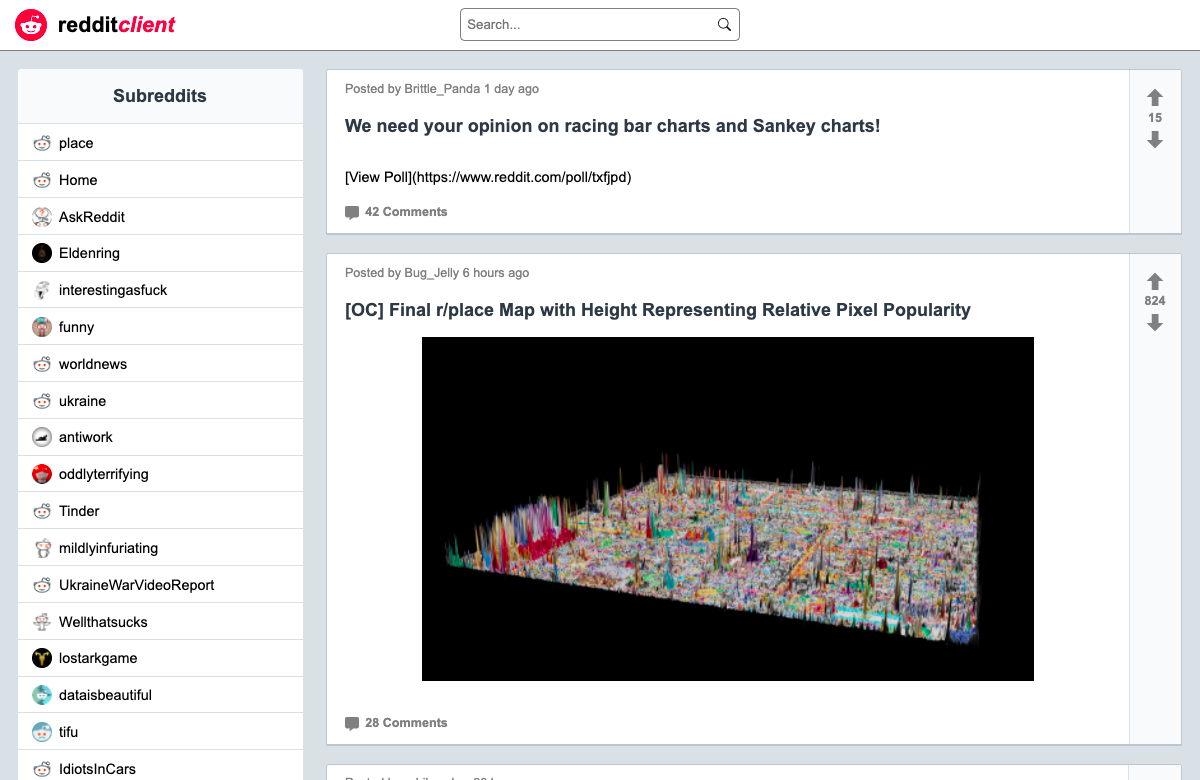This screenshot has height=780, width=1200.
Task: Downvote the r/place Map post
Action: pos(1155,323)
